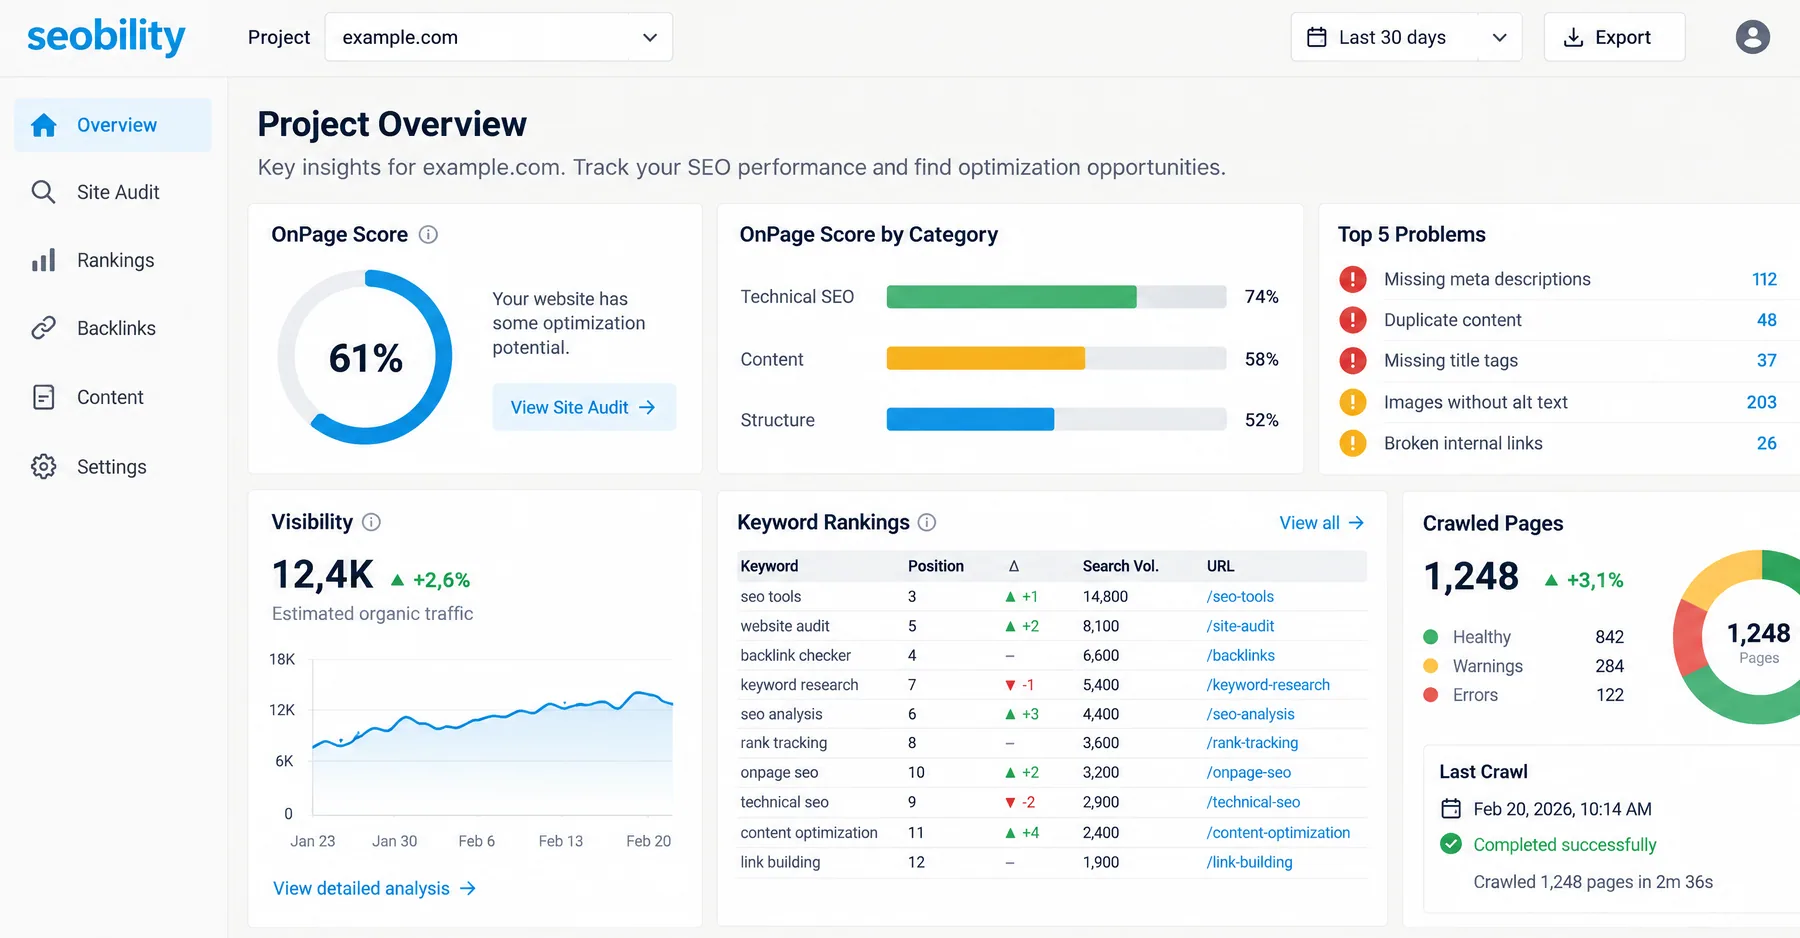Open the View detailed analysis link
The height and width of the screenshot is (938, 1800).
pyautogui.click(x=374, y=888)
